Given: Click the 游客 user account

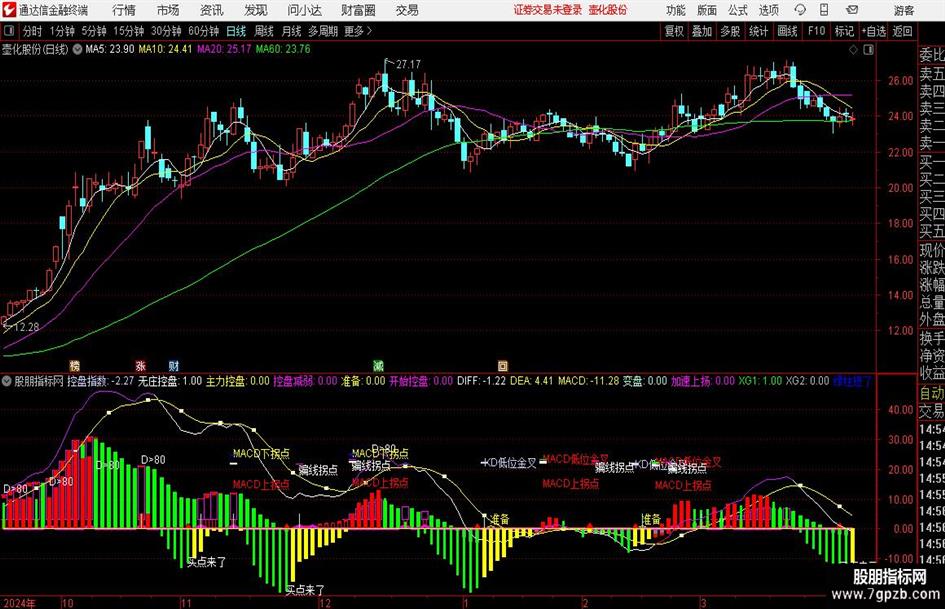Looking at the screenshot, I should click(x=903, y=10).
